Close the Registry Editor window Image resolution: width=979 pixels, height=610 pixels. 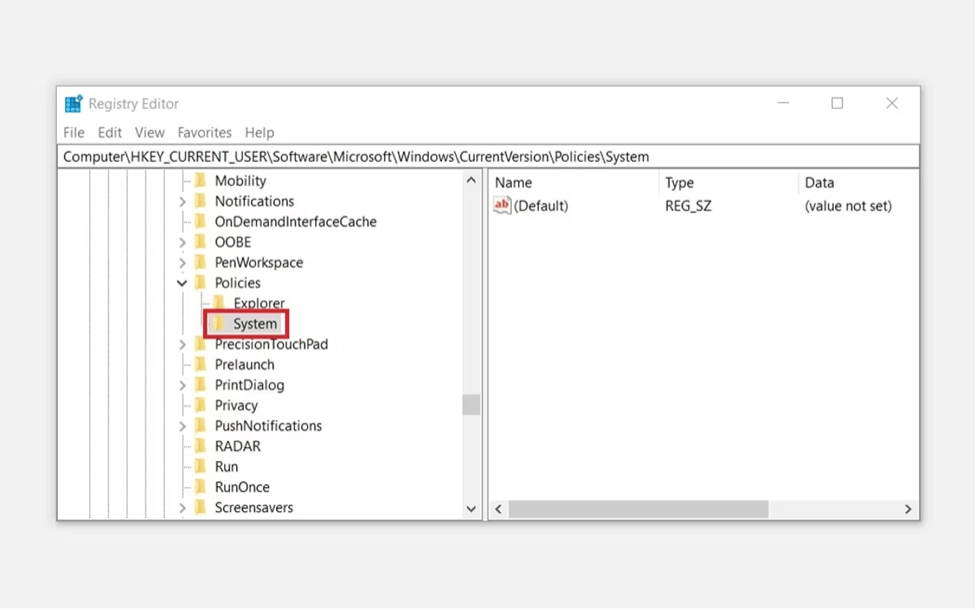(x=892, y=104)
